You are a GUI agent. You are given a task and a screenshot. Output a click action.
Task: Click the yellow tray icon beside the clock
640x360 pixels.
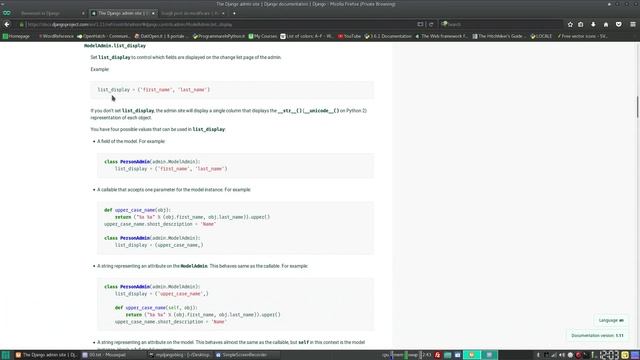coord(625,355)
